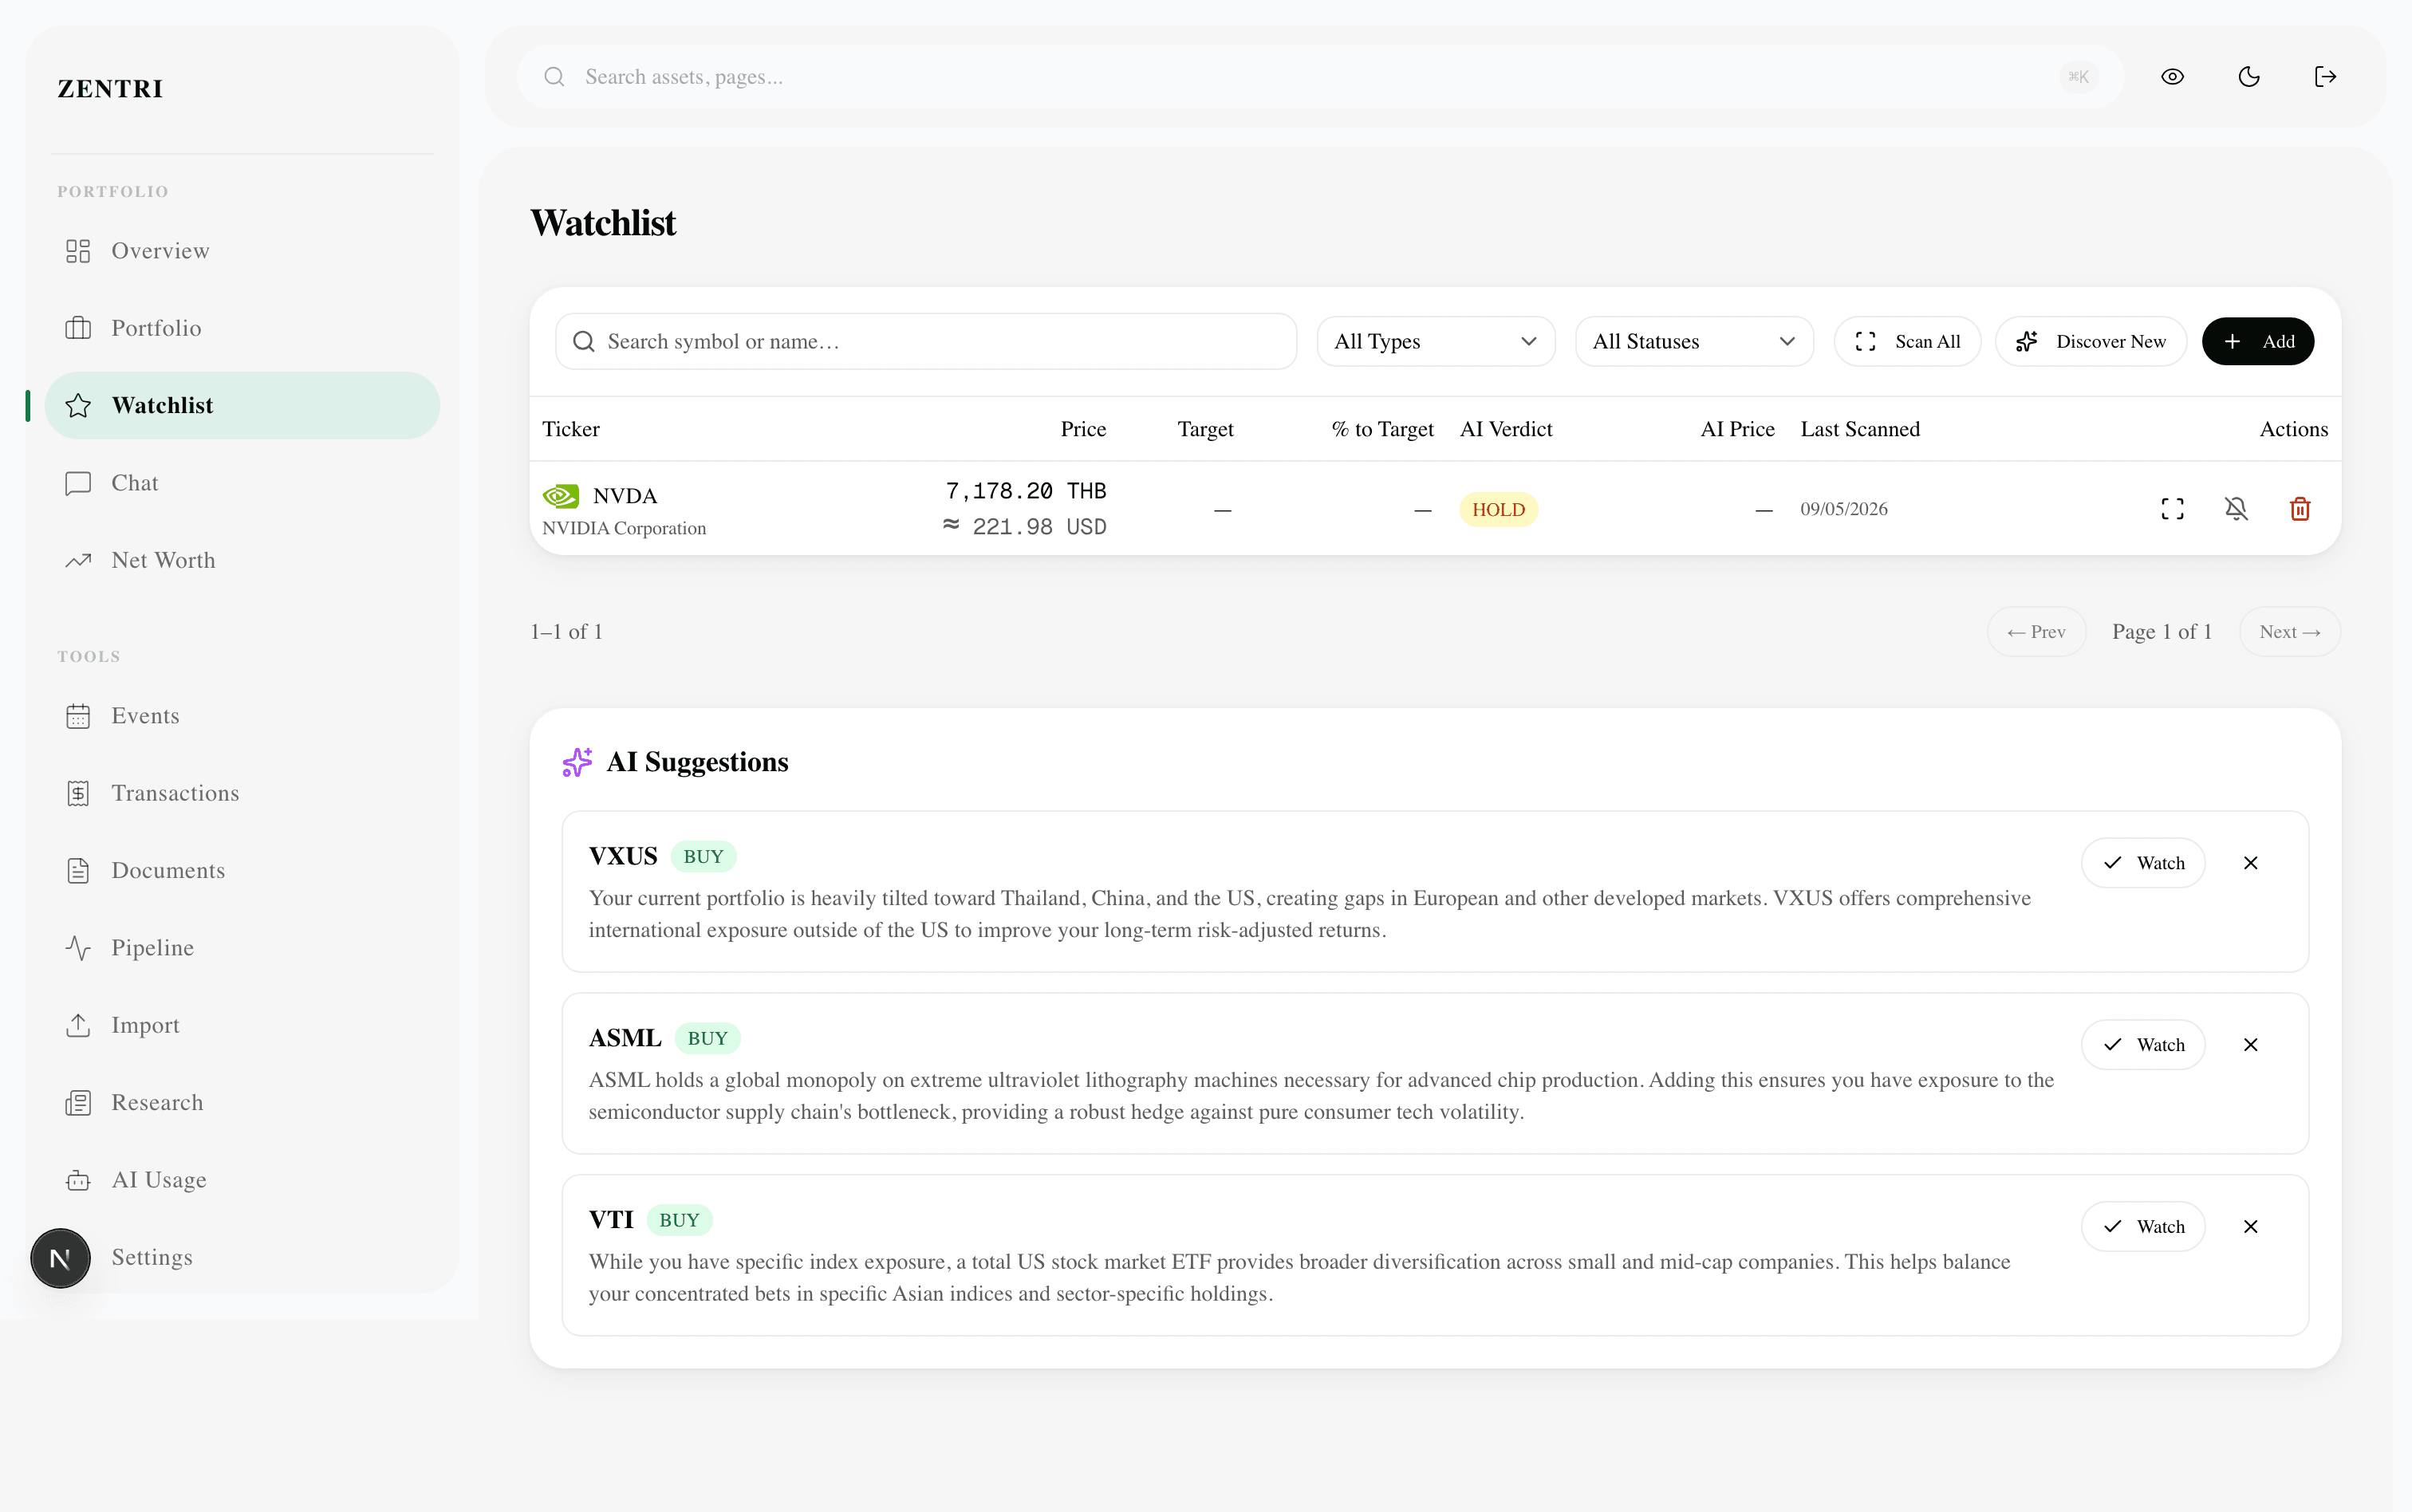Open the All Statuses dropdown

tap(1694, 342)
